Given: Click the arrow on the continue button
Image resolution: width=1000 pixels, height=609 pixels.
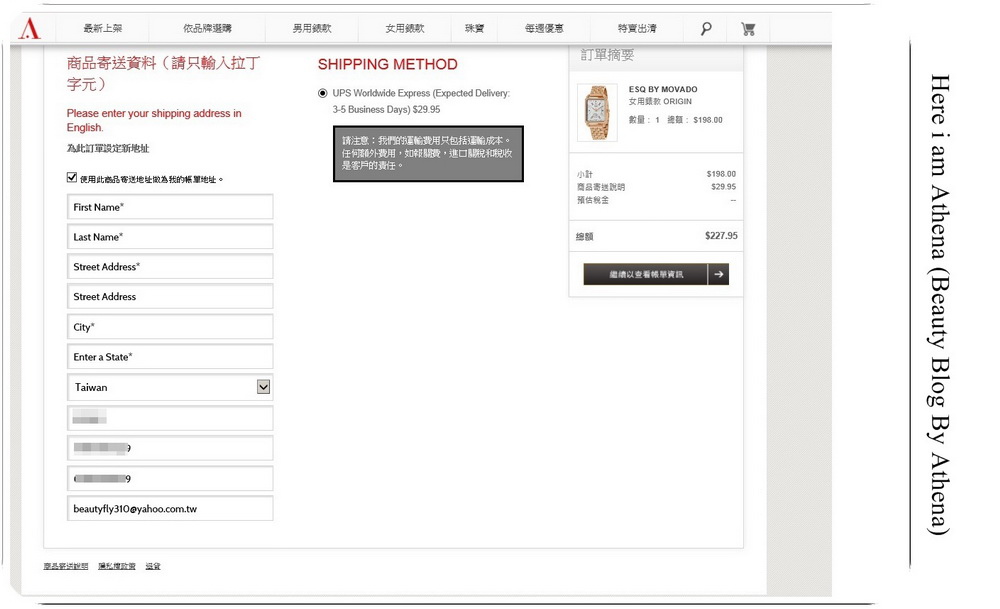Looking at the screenshot, I should (719, 274).
